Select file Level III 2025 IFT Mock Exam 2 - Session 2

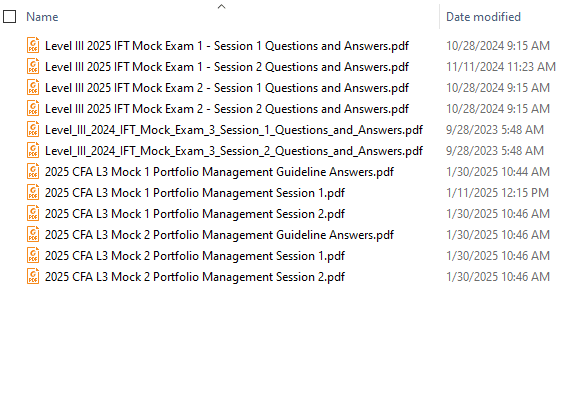click(227, 109)
